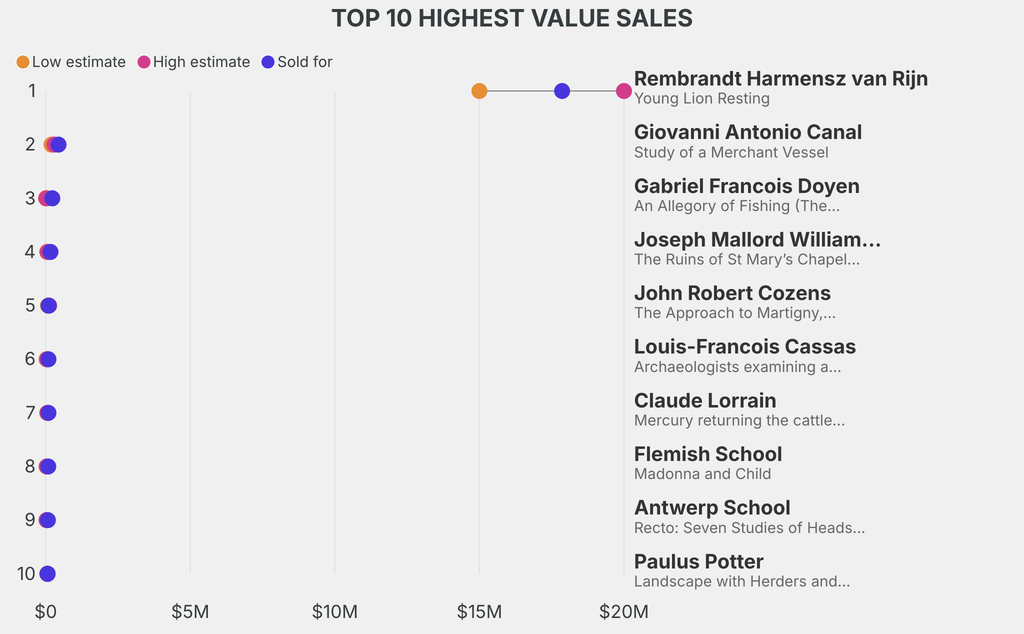Click the orange Low estimate legend dot
The height and width of the screenshot is (634, 1024).
click(23, 62)
